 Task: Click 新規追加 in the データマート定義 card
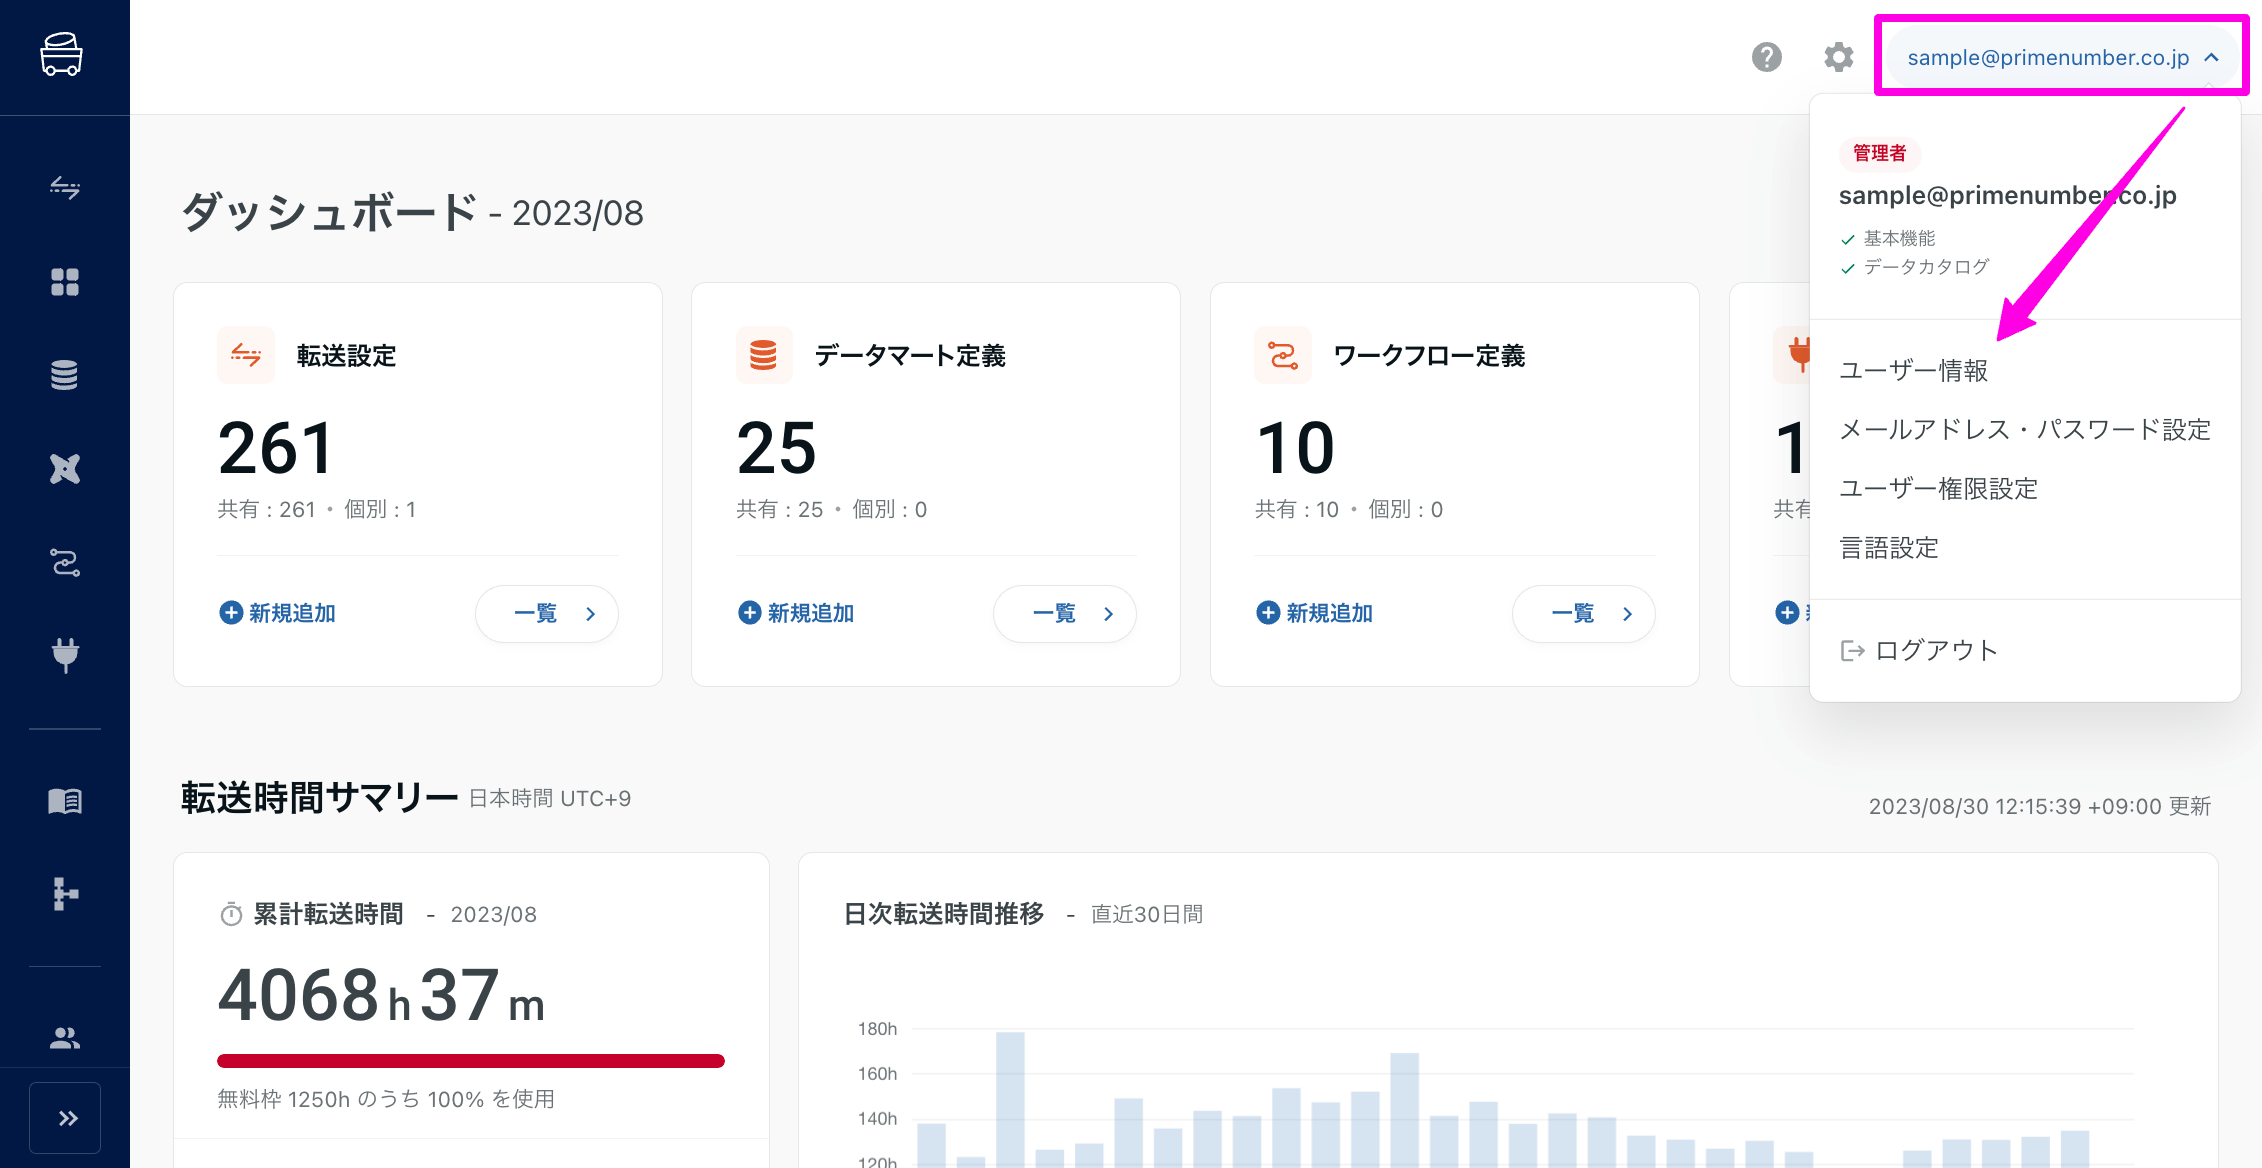pos(796,613)
